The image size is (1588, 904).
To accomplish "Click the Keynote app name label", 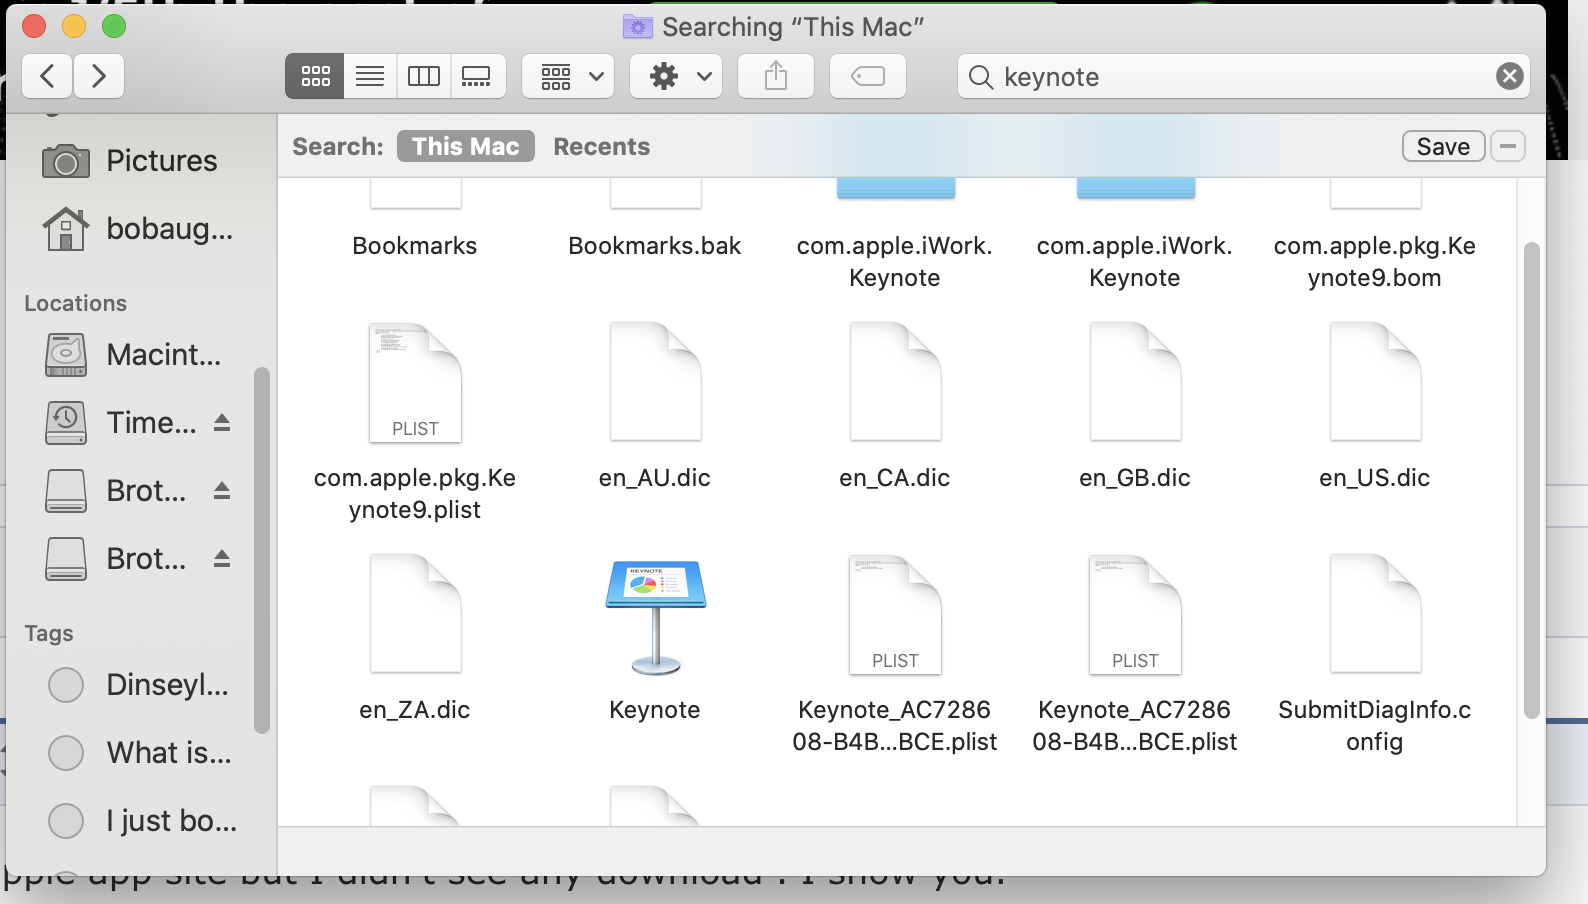I will [655, 710].
